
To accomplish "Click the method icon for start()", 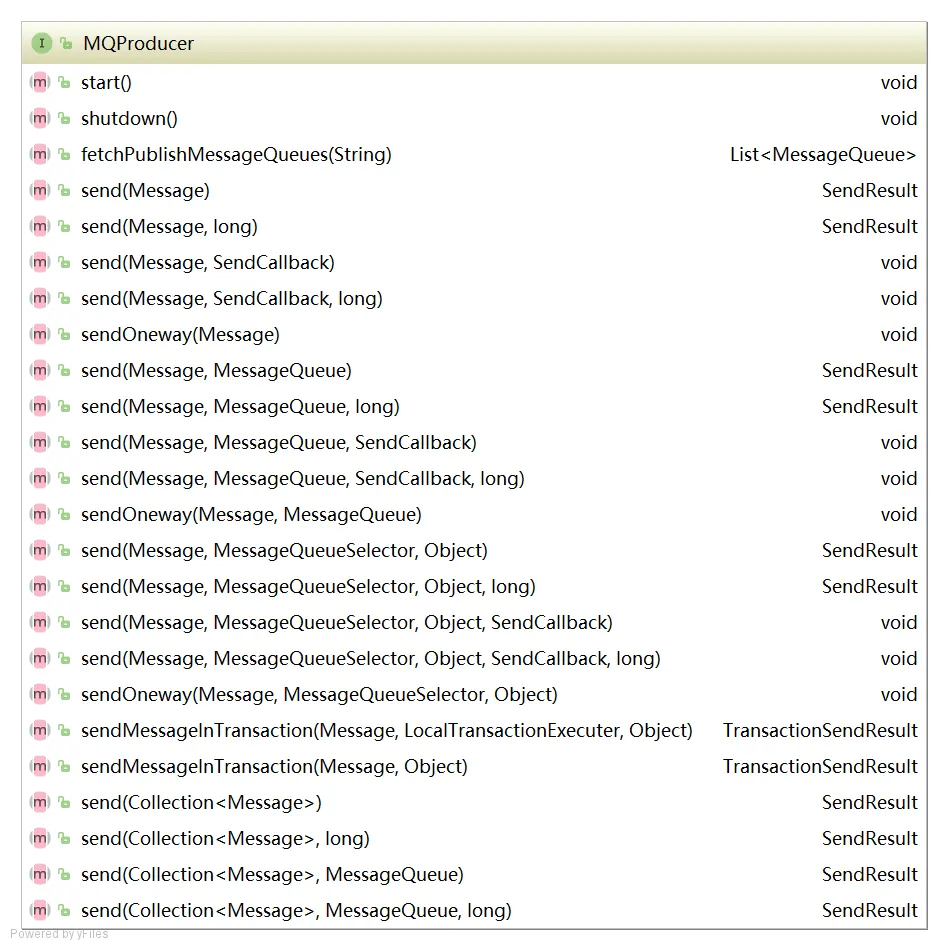I will click(x=40, y=82).
